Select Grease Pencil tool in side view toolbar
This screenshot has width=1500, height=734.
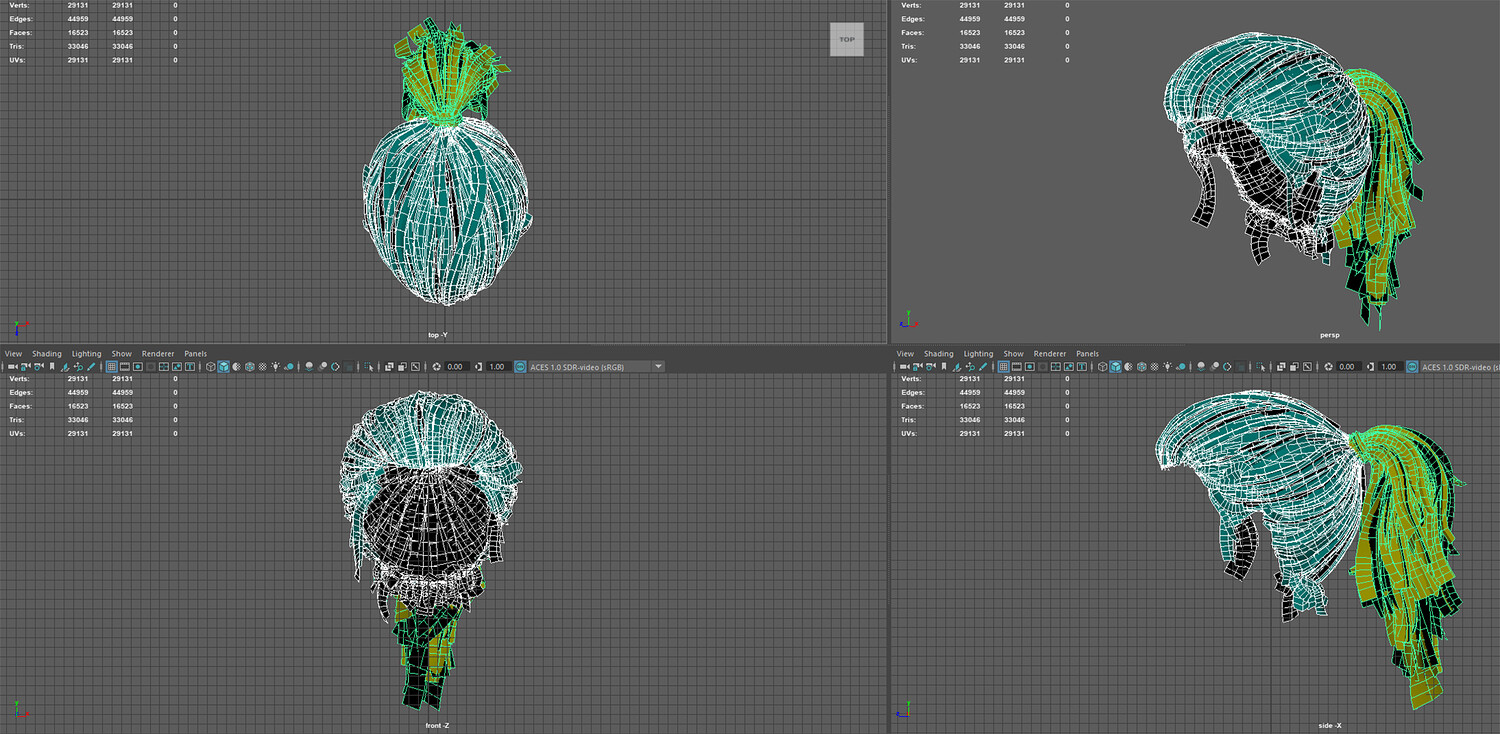tap(985, 367)
